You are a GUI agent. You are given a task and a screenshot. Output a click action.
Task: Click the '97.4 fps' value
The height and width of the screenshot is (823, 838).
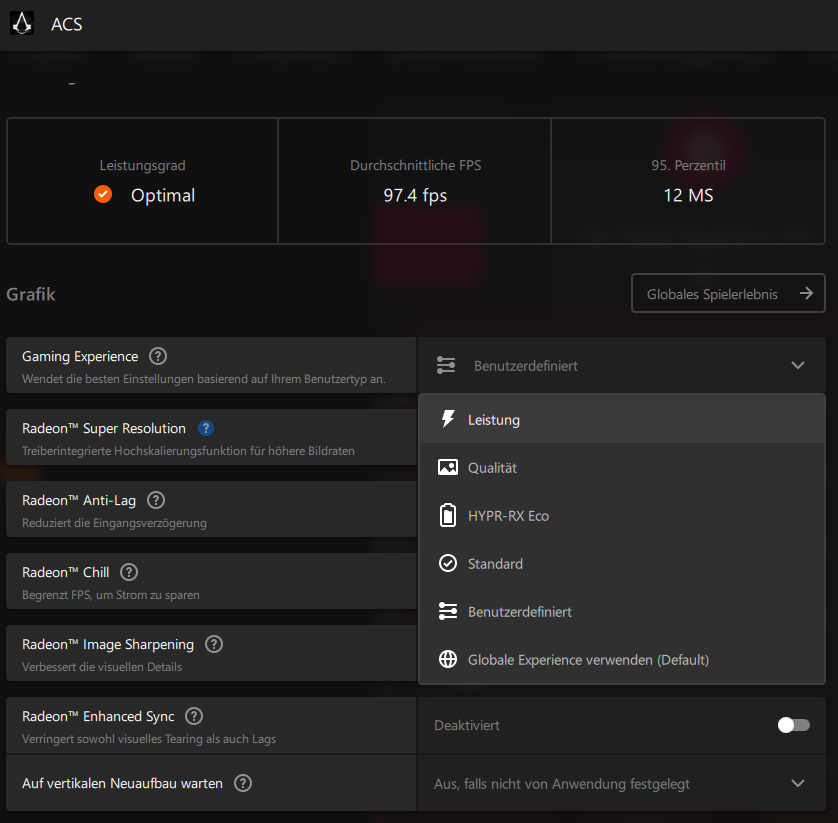[x=415, y=195]
